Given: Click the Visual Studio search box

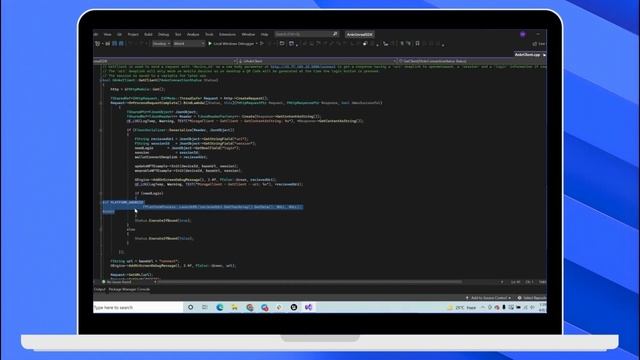Looking at the screenshot, I should [x=306, y=34].
